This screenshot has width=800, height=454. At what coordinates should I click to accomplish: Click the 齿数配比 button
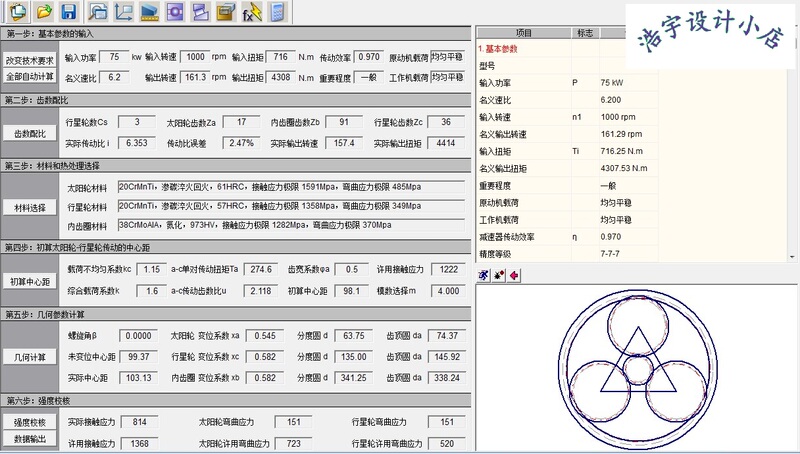[x=30, y=134]
